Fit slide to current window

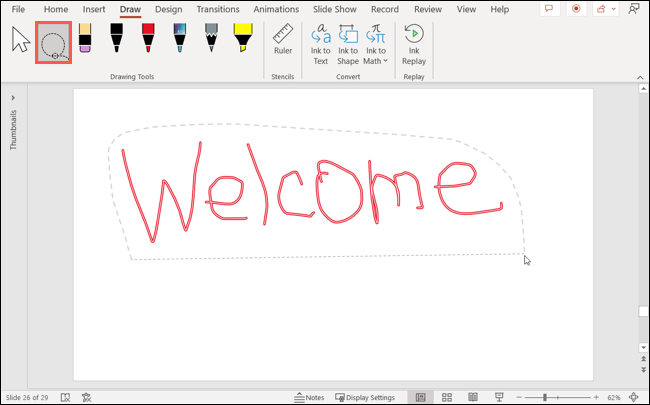(633, 397)
